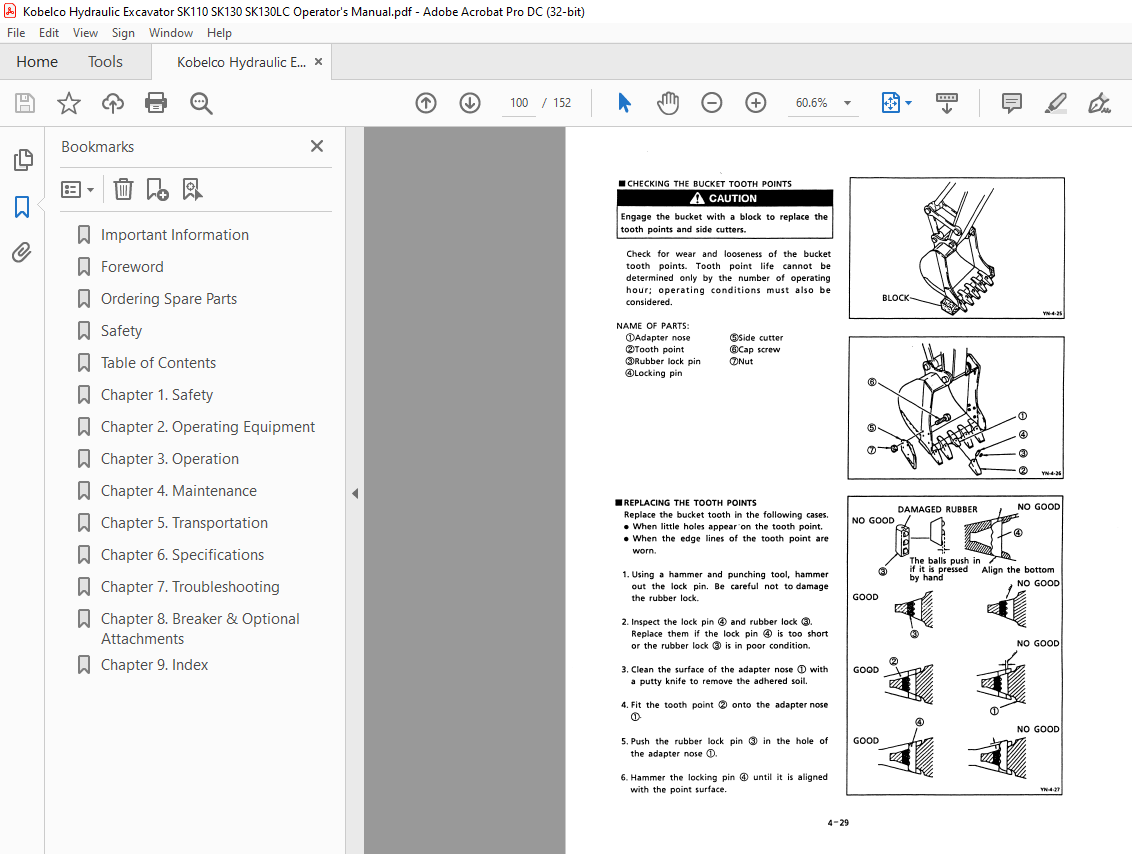
Task: Jump to Ordering Spare Parts bookmark
Action: point(169,299)
